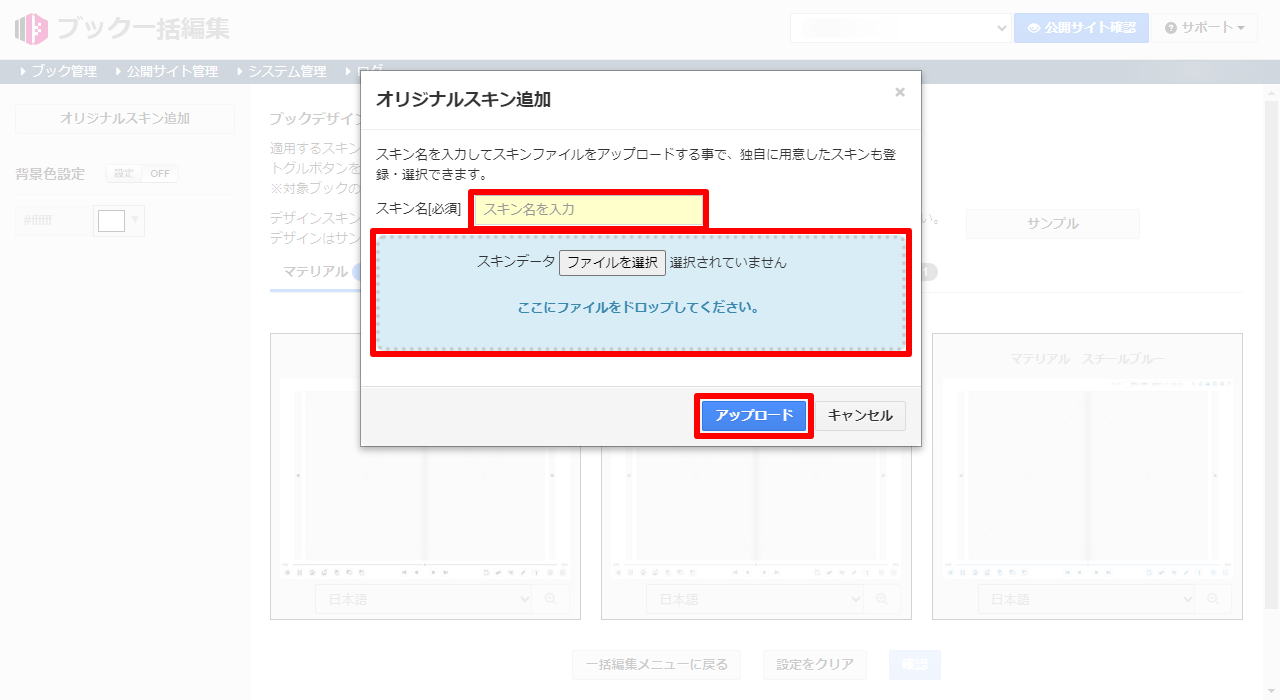This screenshot has width=1280, height=700.
Task: Click the キャンセル button
Action: (x=861, y=416)
